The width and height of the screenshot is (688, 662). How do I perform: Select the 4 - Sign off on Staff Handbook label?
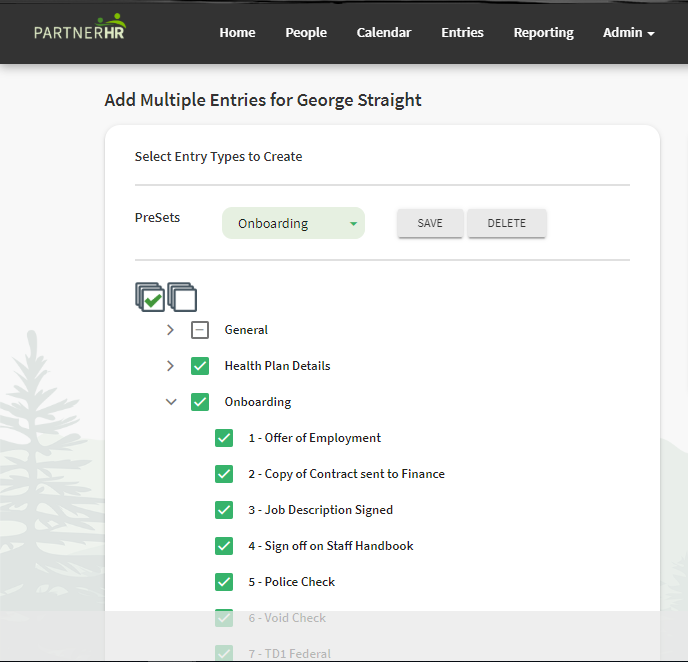pos(331,546)
